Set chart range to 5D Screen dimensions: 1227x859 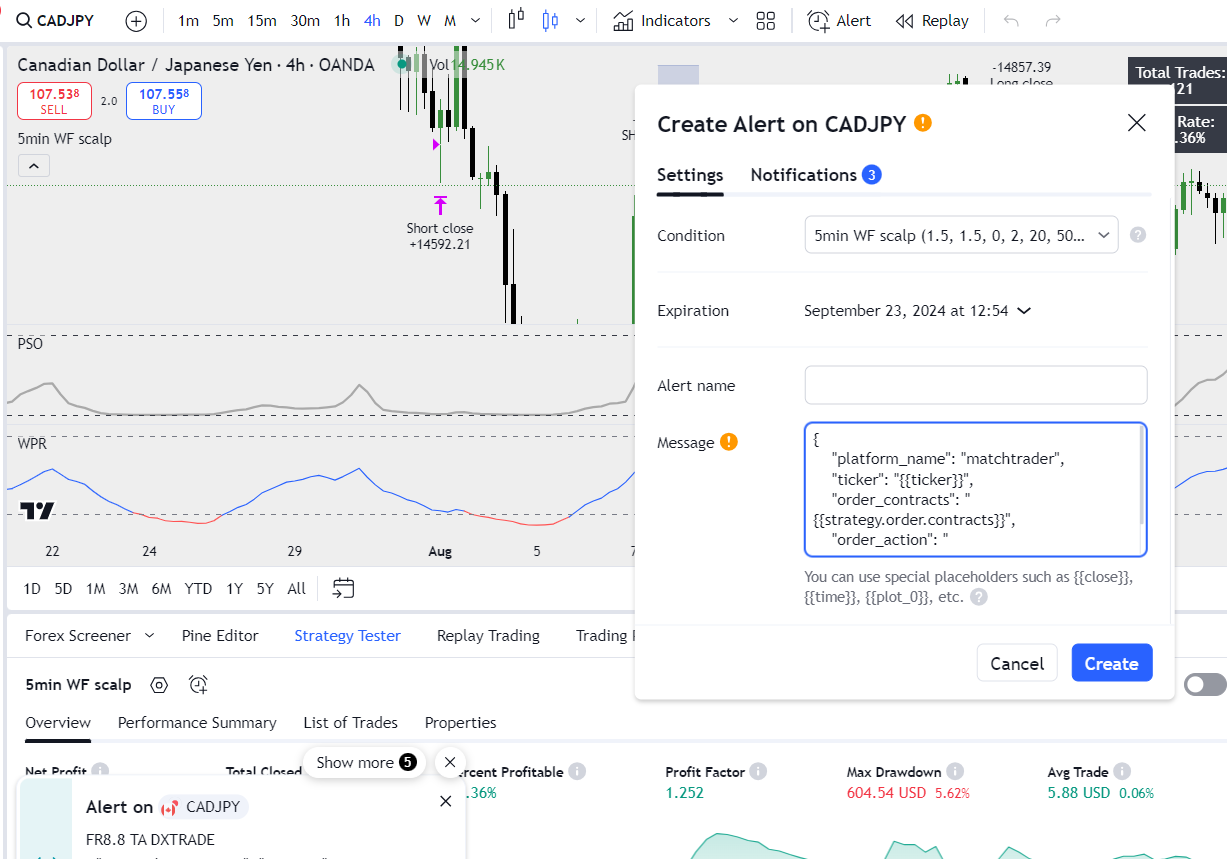(x=63, y=588)
